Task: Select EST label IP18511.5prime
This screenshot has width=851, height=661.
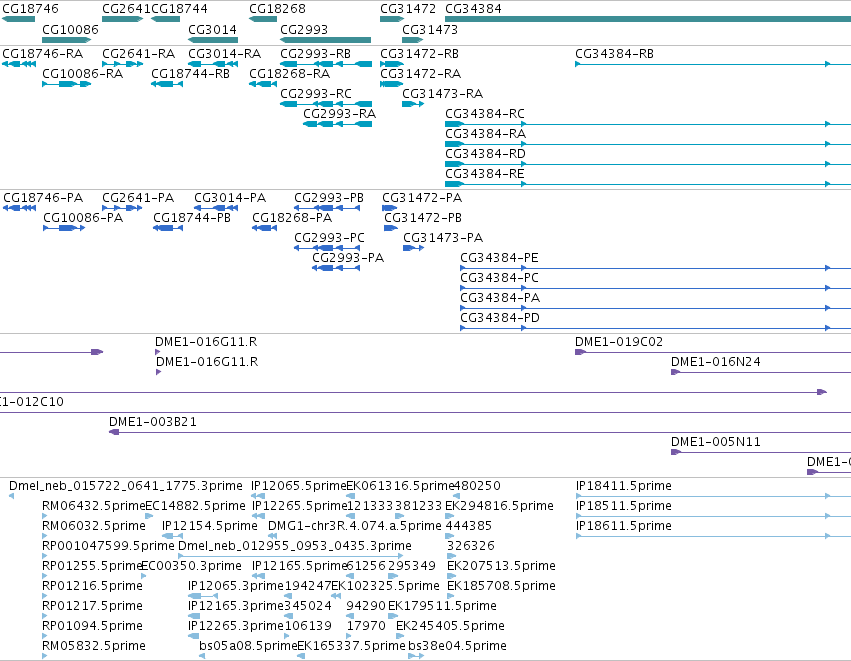Action: point(624,507)
